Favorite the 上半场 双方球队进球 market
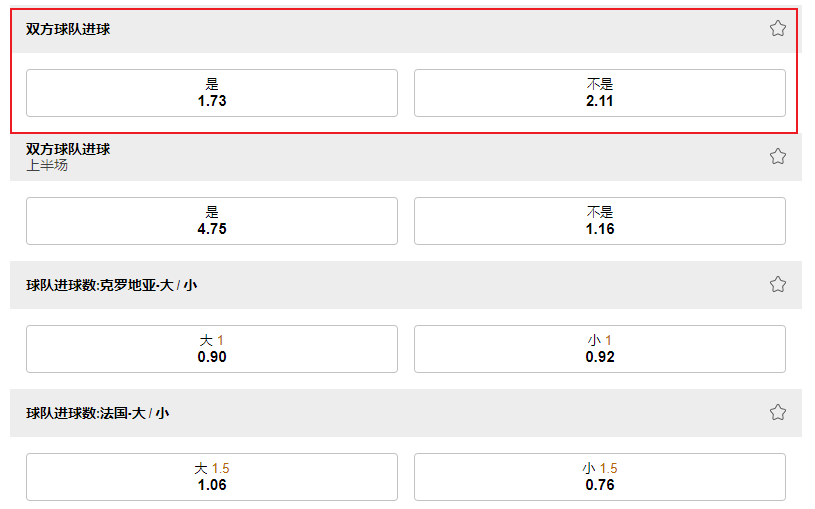815x509 pixels. [x=778, y=156]
